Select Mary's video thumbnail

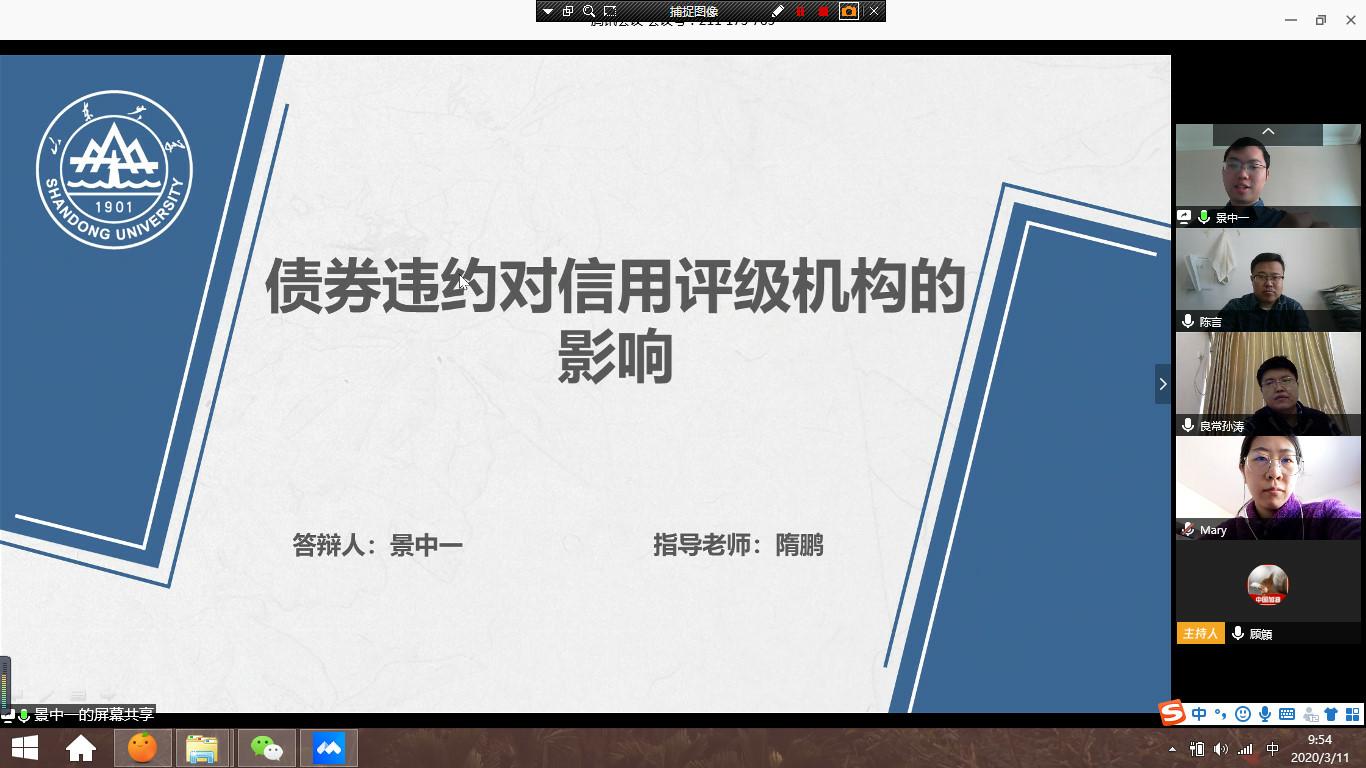coord(1268,487)
